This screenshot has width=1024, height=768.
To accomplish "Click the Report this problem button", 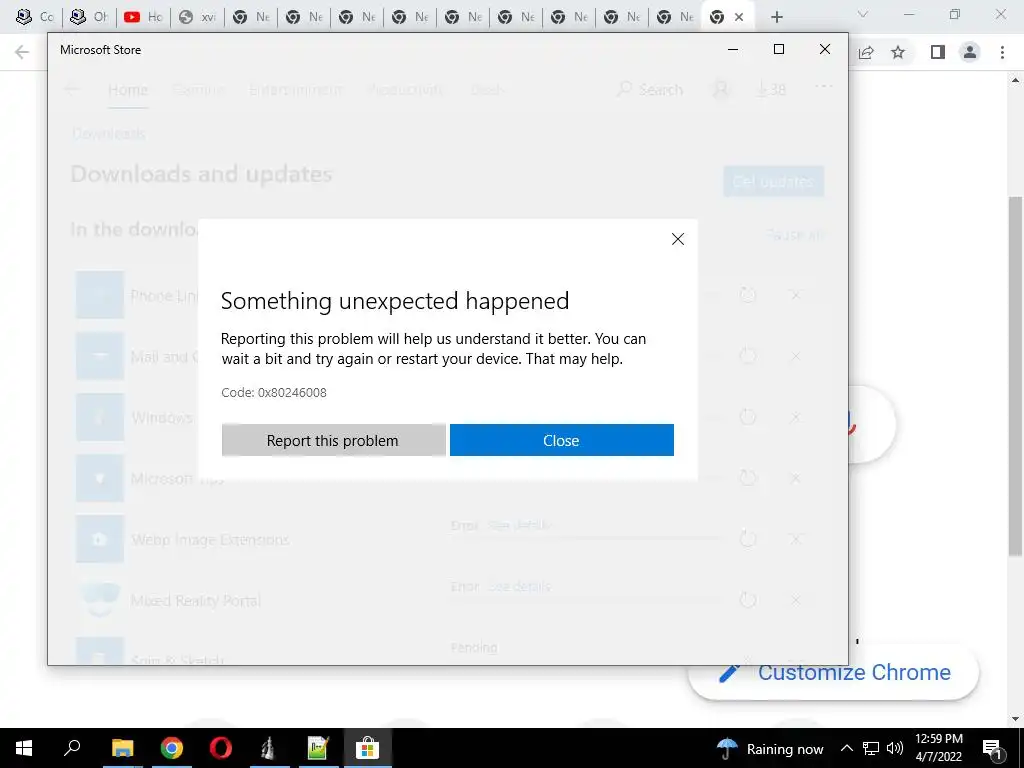I will [x=333, y=440].
